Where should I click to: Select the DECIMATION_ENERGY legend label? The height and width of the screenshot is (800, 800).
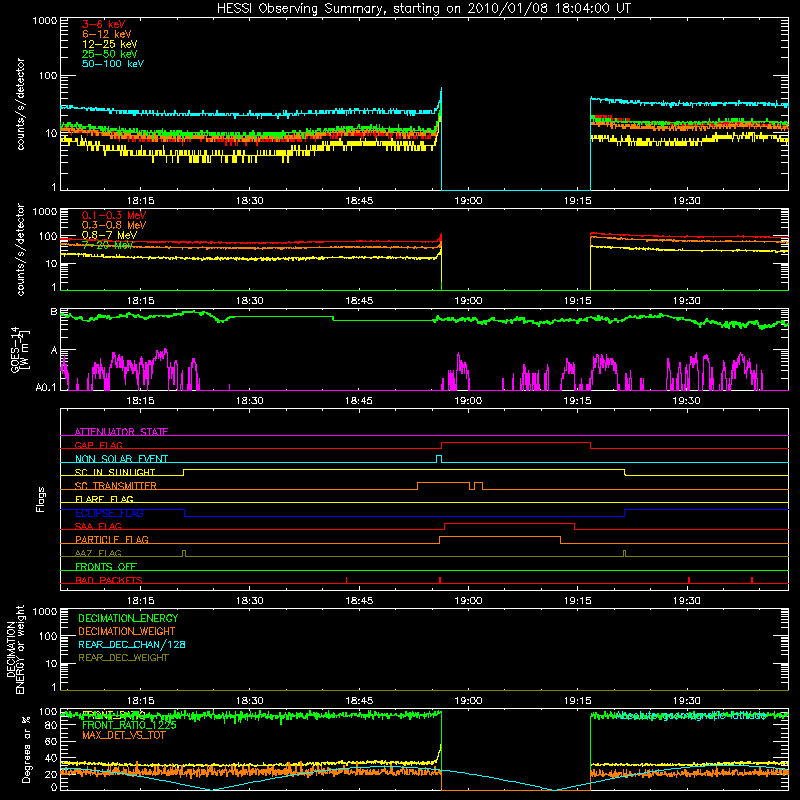(128, 618)
